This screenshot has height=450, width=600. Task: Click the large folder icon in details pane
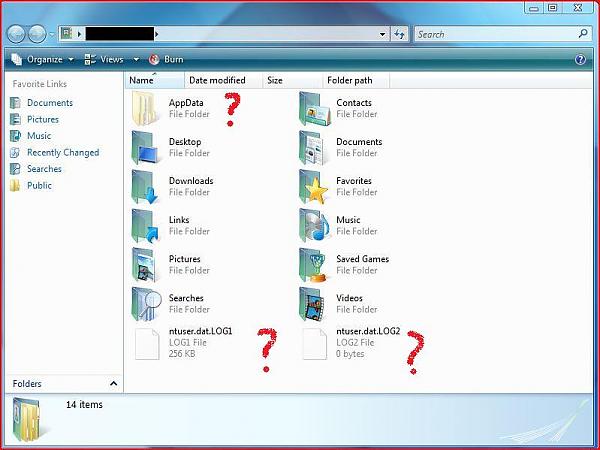point(26,419)
